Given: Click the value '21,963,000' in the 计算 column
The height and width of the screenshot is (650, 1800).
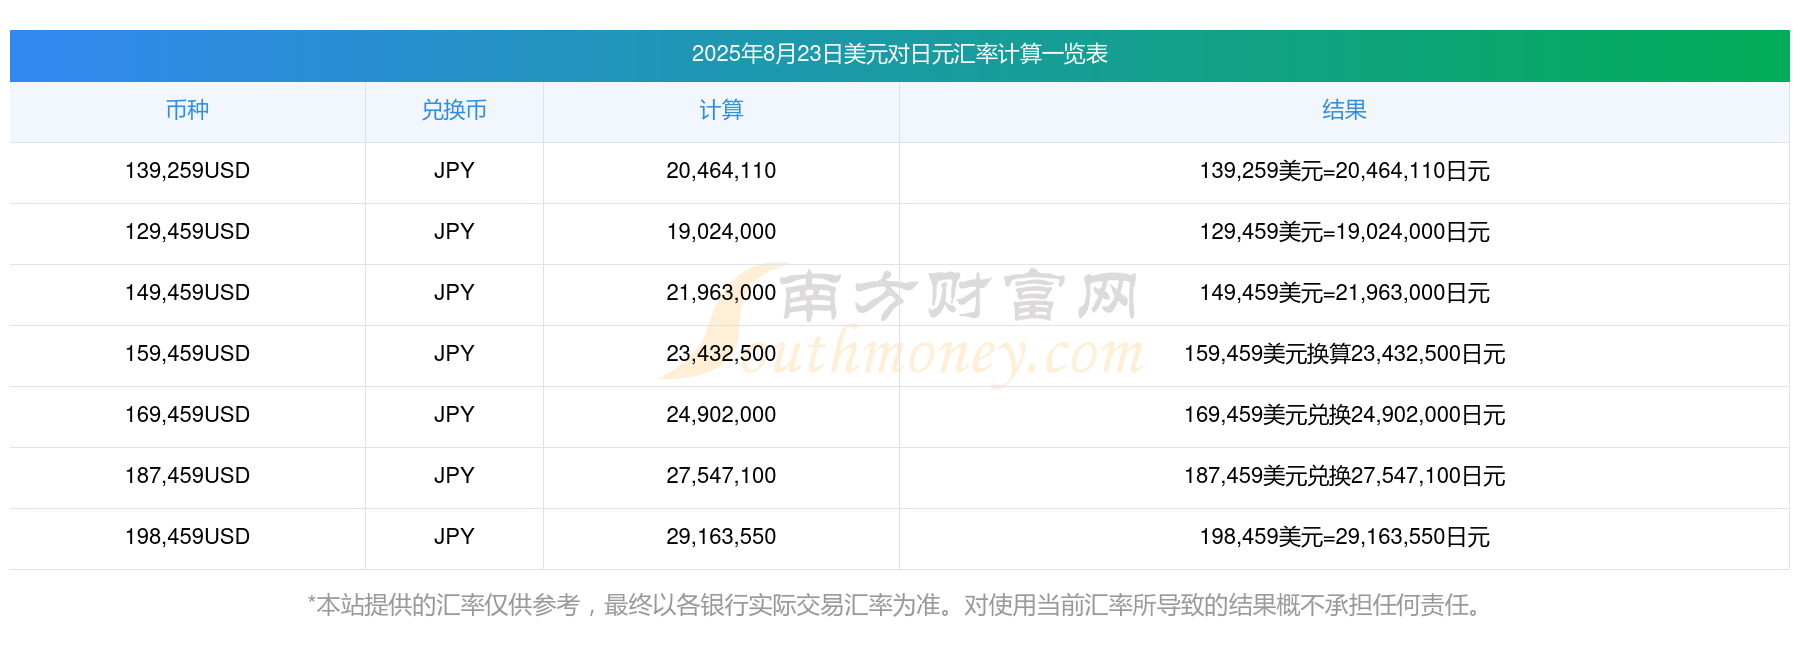Looking at the screenshot, I should click(x=721, y=293).
